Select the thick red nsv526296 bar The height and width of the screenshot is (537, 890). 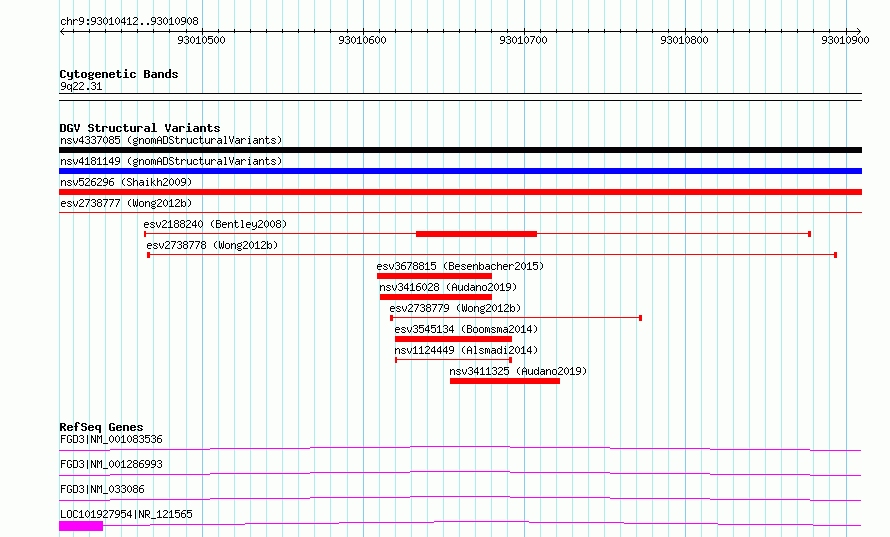pyautogui.click(x=460, y=192)
